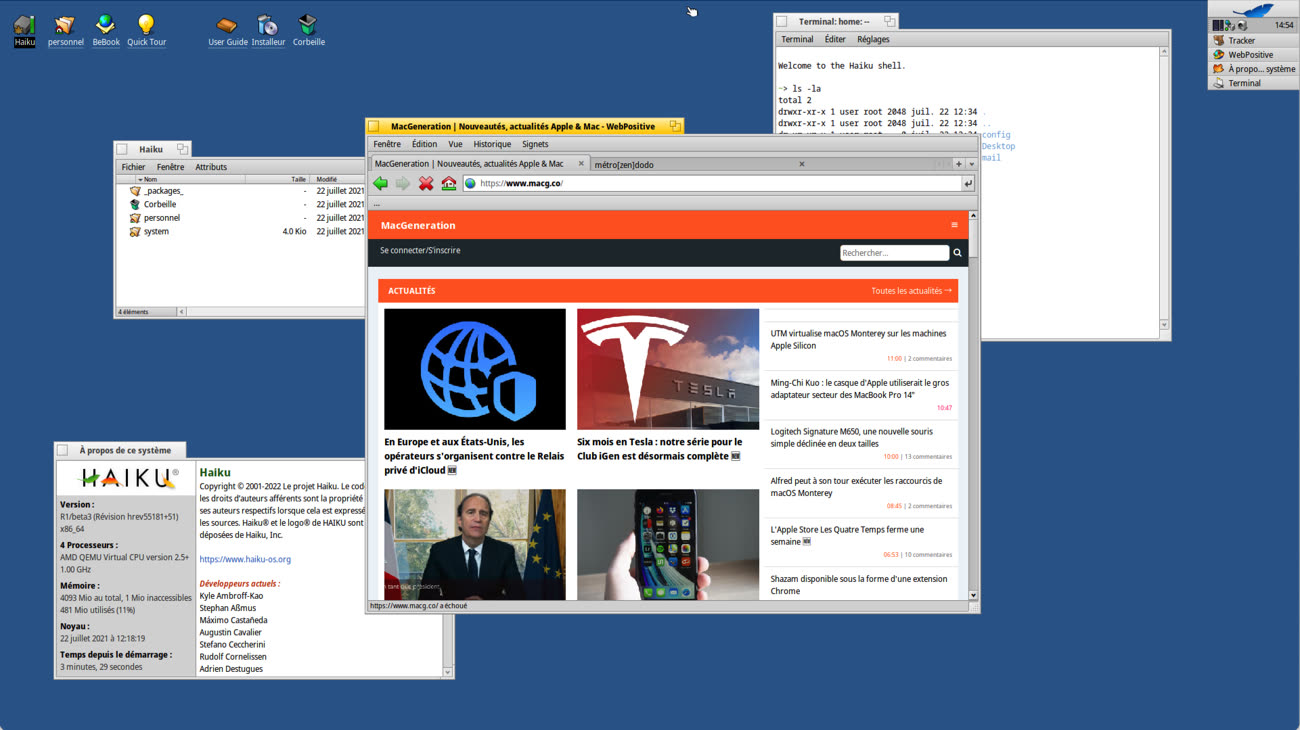Open Éditer menu in Terminal window
1300x730 pixels.
835,39
